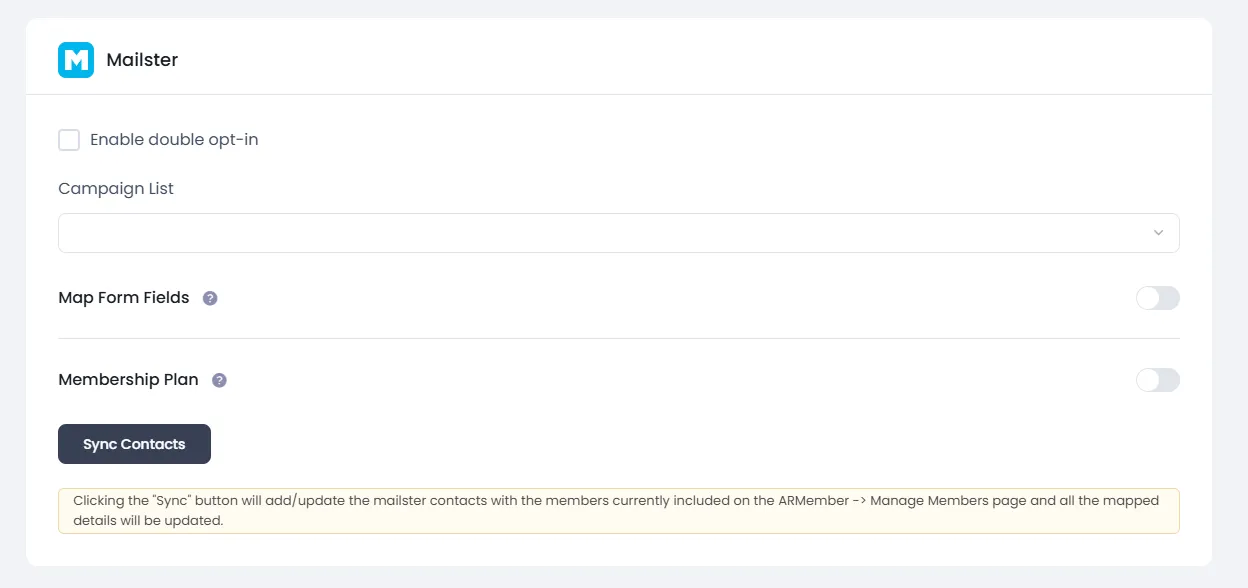Select the Mailster icon in the header
Viewport: 1248px width, 588px height.
(x=75, y=60)
